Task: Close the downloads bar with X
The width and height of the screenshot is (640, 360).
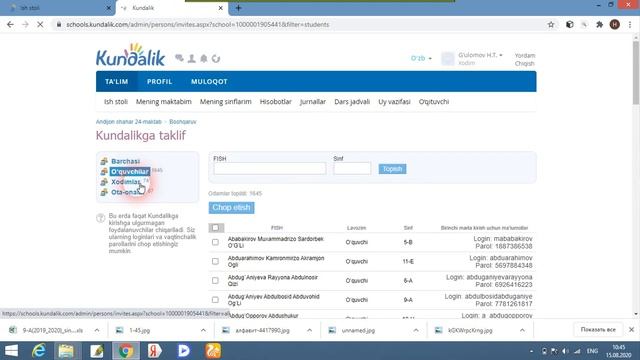Action: click(x=631, y=329)
